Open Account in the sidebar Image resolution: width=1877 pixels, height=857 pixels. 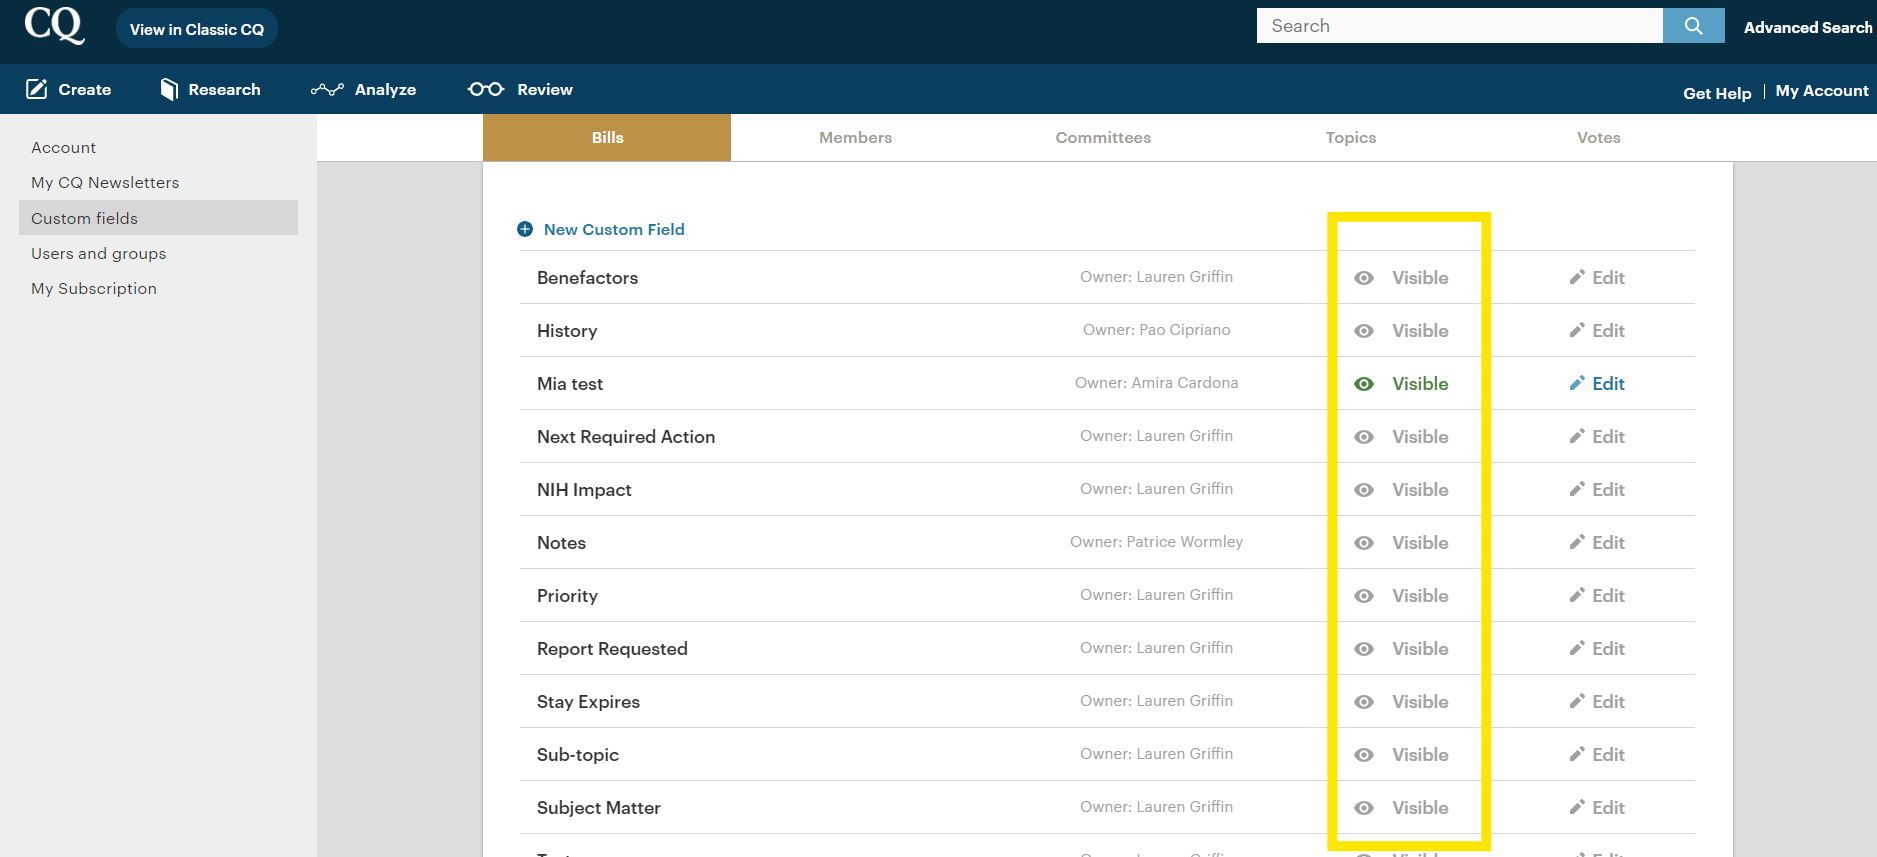(63, 148)
